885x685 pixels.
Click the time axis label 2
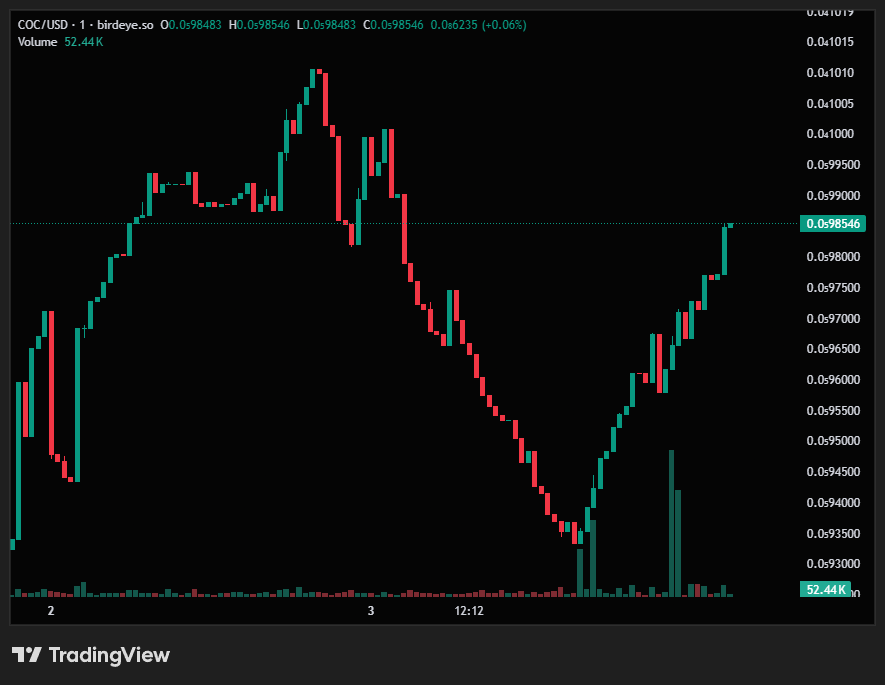pos(51,611)
